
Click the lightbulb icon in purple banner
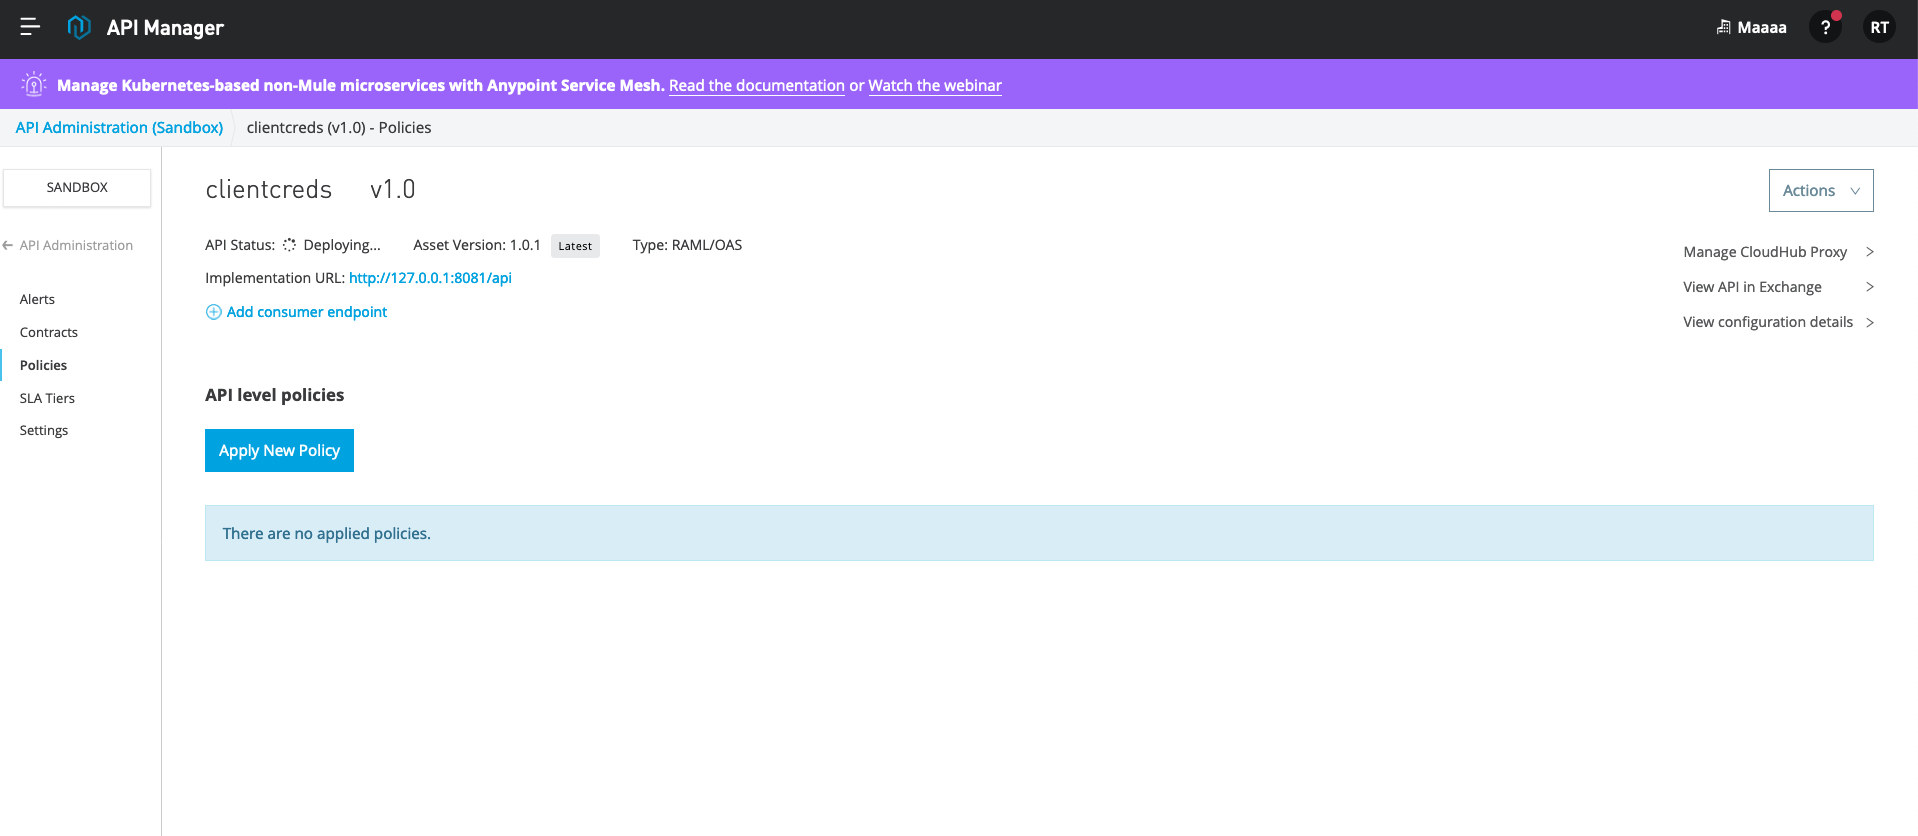tap(34, 85)
